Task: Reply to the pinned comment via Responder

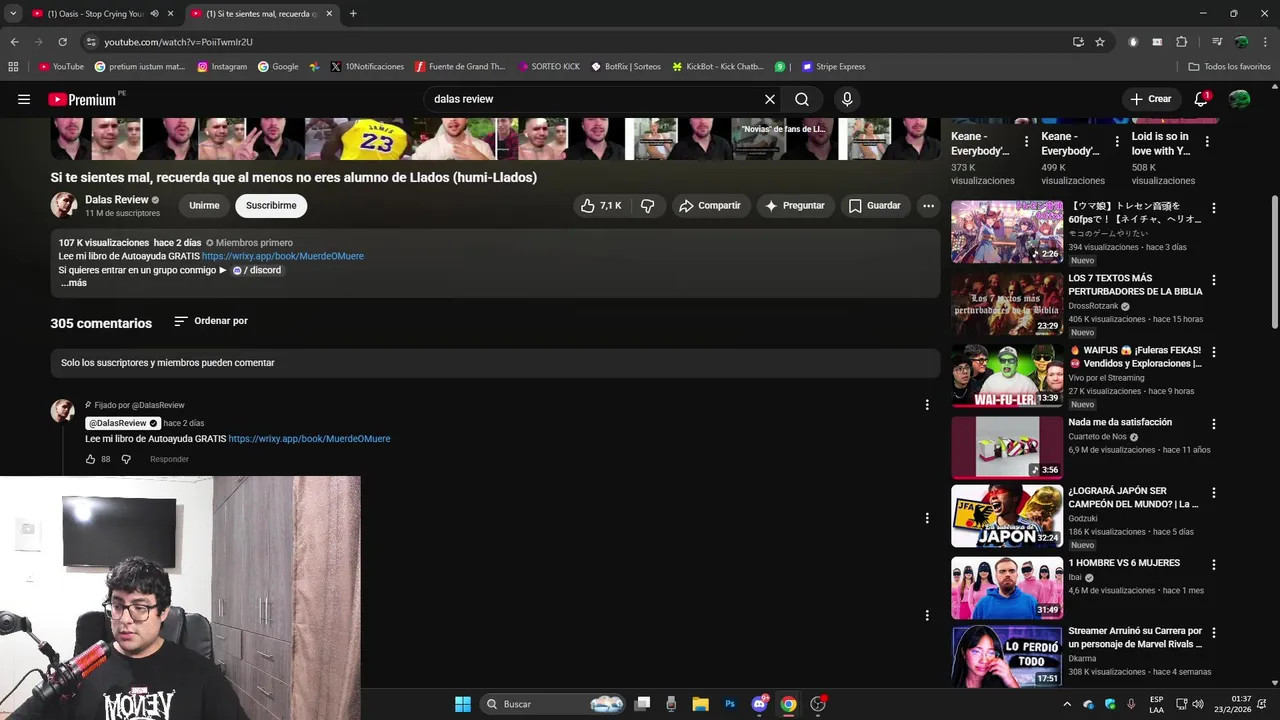Action: coord(169,459)
